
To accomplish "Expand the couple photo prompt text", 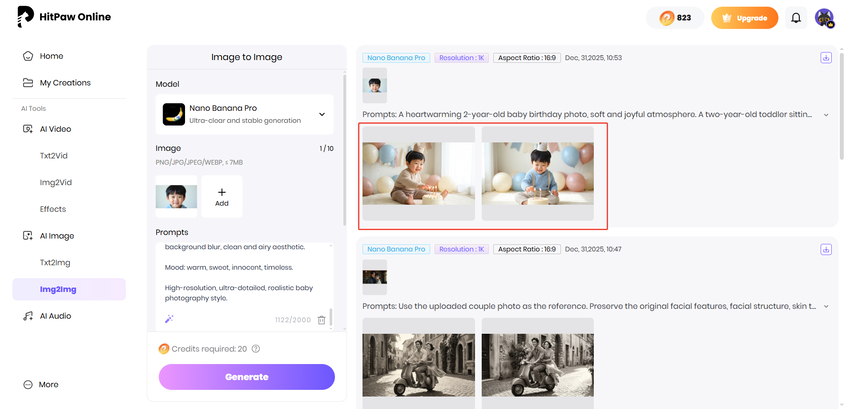I will point(826,306).
